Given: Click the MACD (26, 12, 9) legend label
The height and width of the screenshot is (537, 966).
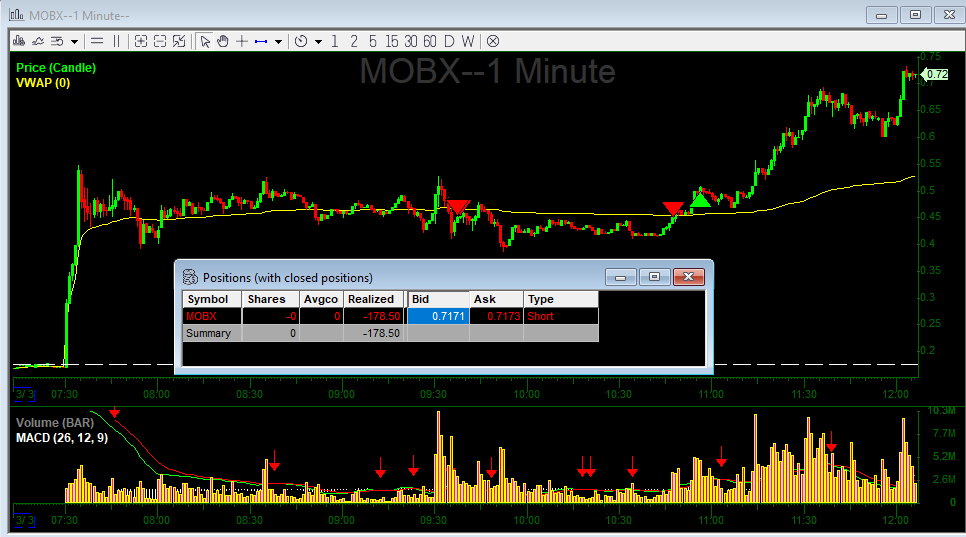Looking at the screenshot, I should click(62, 438).
